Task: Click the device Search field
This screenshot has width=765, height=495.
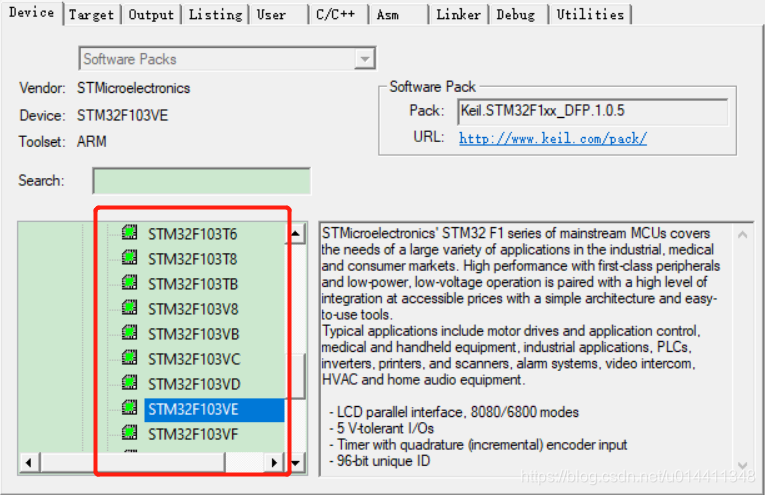Action: pyautogui.click(x=201, y=181)
